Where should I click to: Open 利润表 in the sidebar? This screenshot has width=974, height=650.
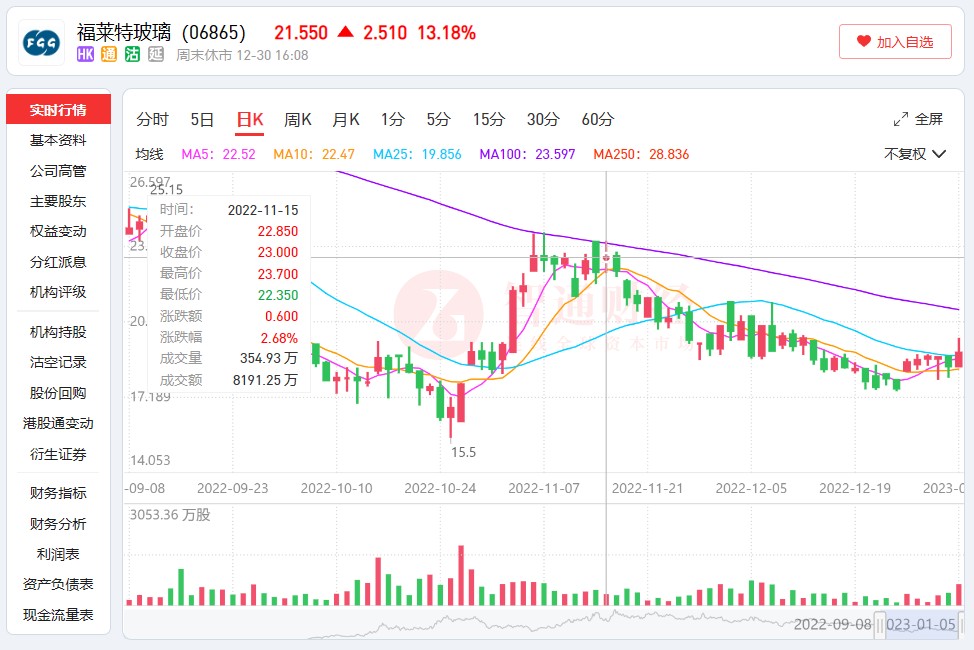[57, 553]
